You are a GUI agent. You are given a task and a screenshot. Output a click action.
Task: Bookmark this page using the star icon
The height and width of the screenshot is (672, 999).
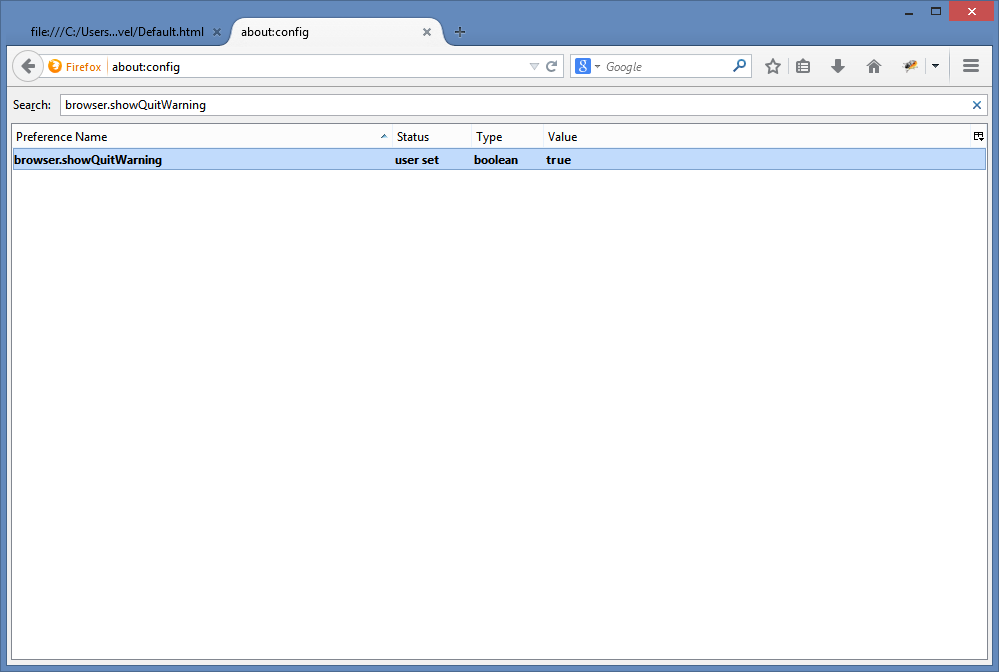click(772, 66)
